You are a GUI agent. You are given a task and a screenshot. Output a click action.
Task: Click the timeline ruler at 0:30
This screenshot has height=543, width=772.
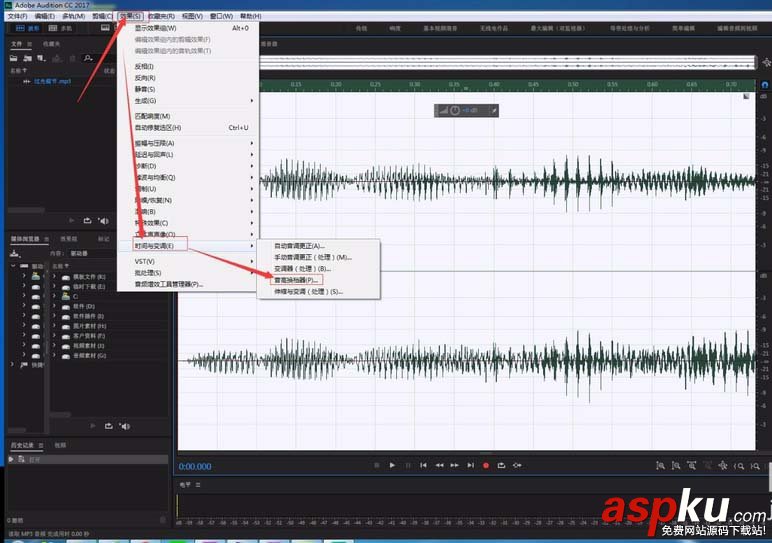415,85
